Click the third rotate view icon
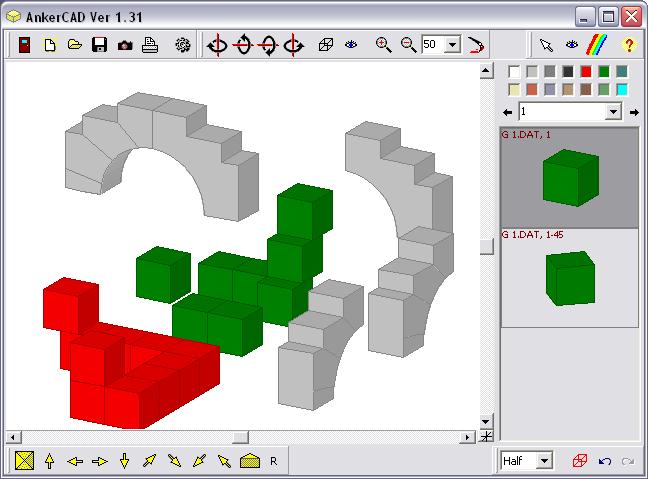The image size is (648, 479). coord(268,45)
